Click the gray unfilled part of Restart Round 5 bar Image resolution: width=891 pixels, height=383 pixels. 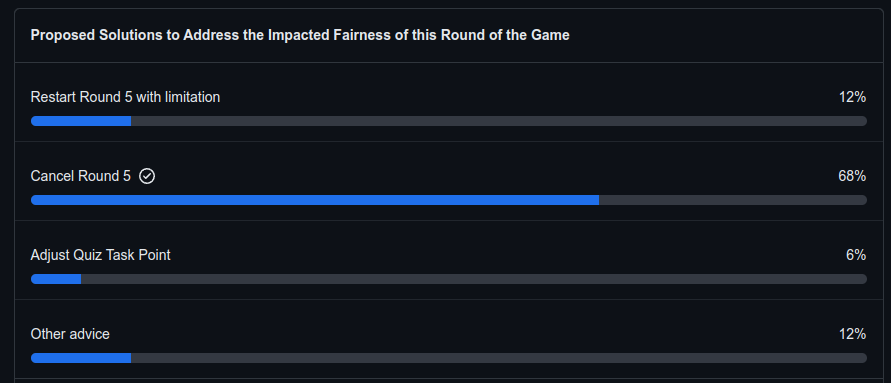point(499,121)
